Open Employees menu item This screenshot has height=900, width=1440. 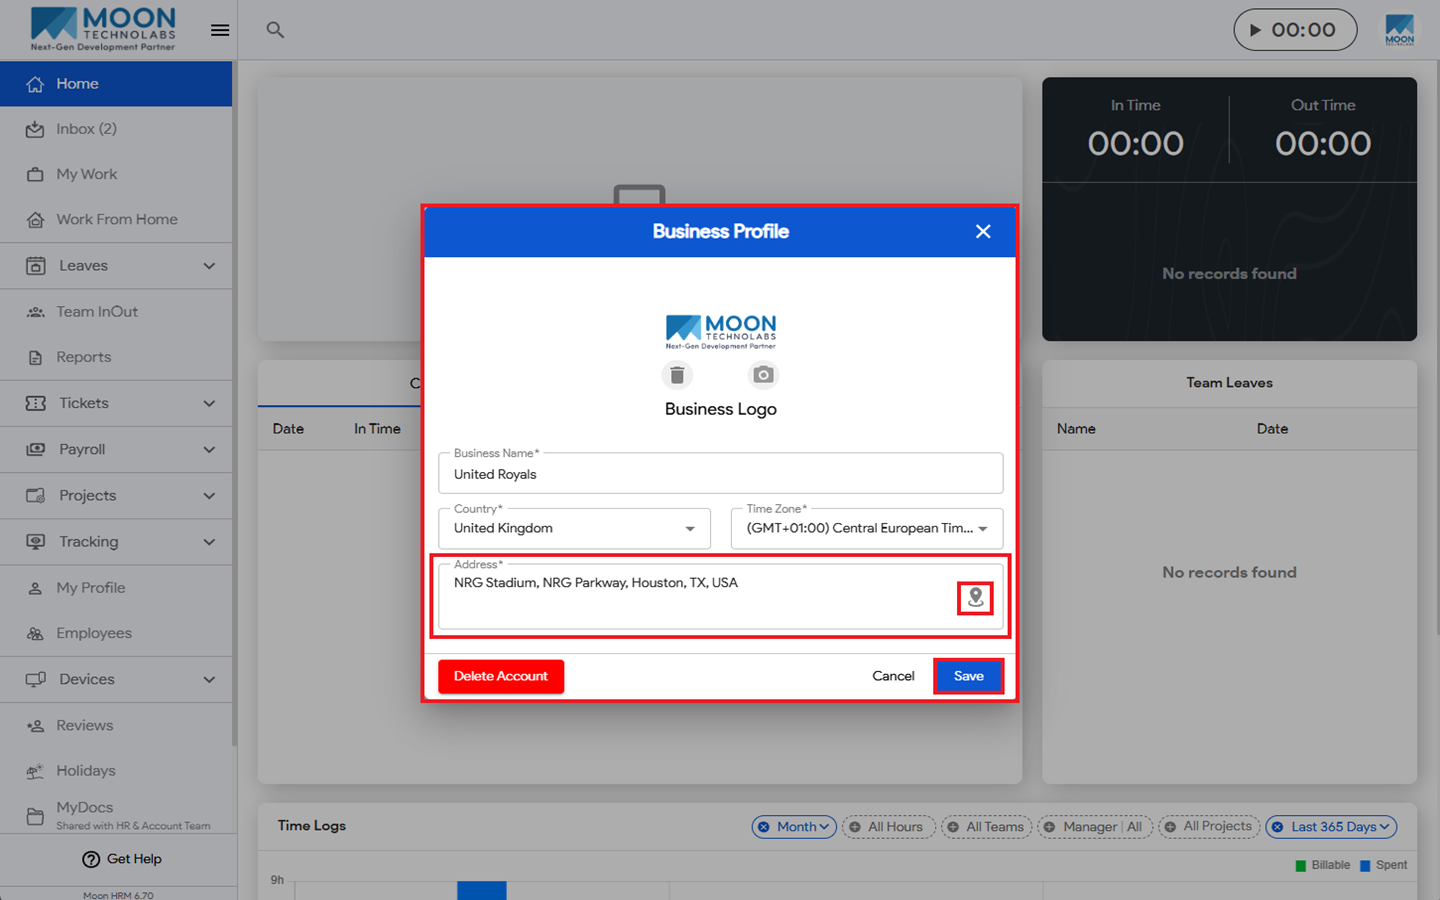point(116,633)
